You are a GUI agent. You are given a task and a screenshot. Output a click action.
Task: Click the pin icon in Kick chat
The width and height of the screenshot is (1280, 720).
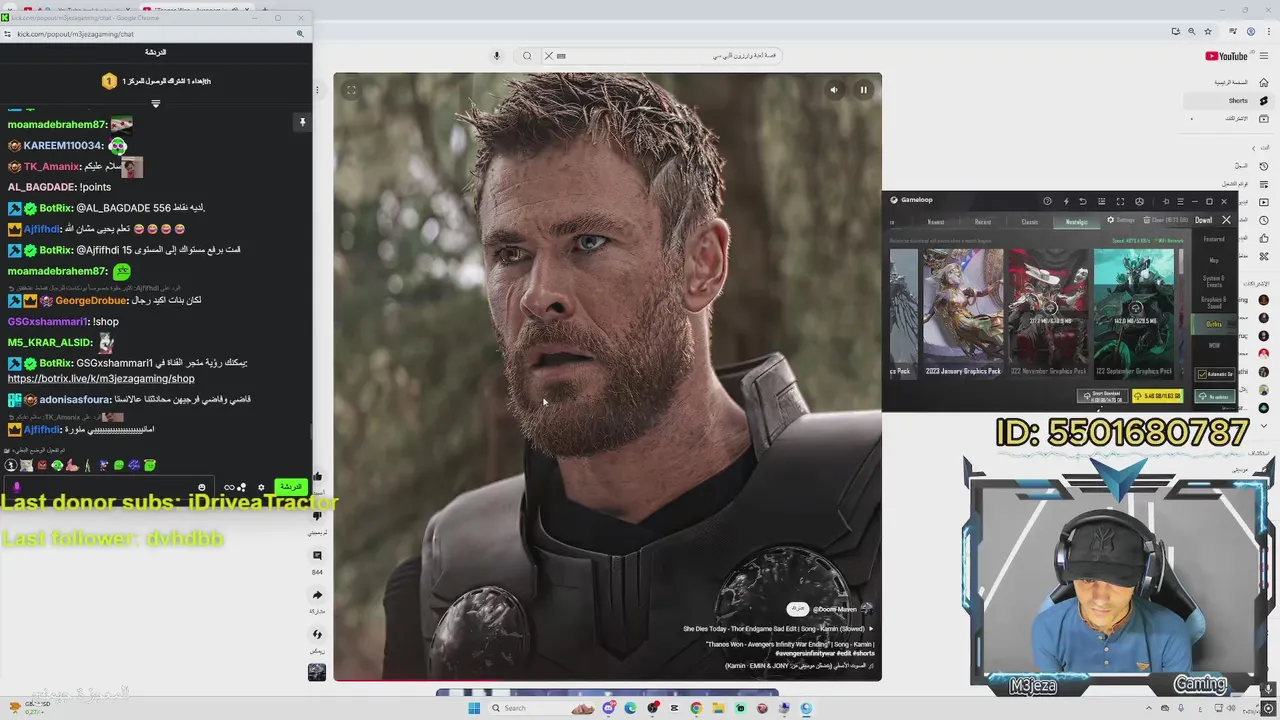[302, 122]
